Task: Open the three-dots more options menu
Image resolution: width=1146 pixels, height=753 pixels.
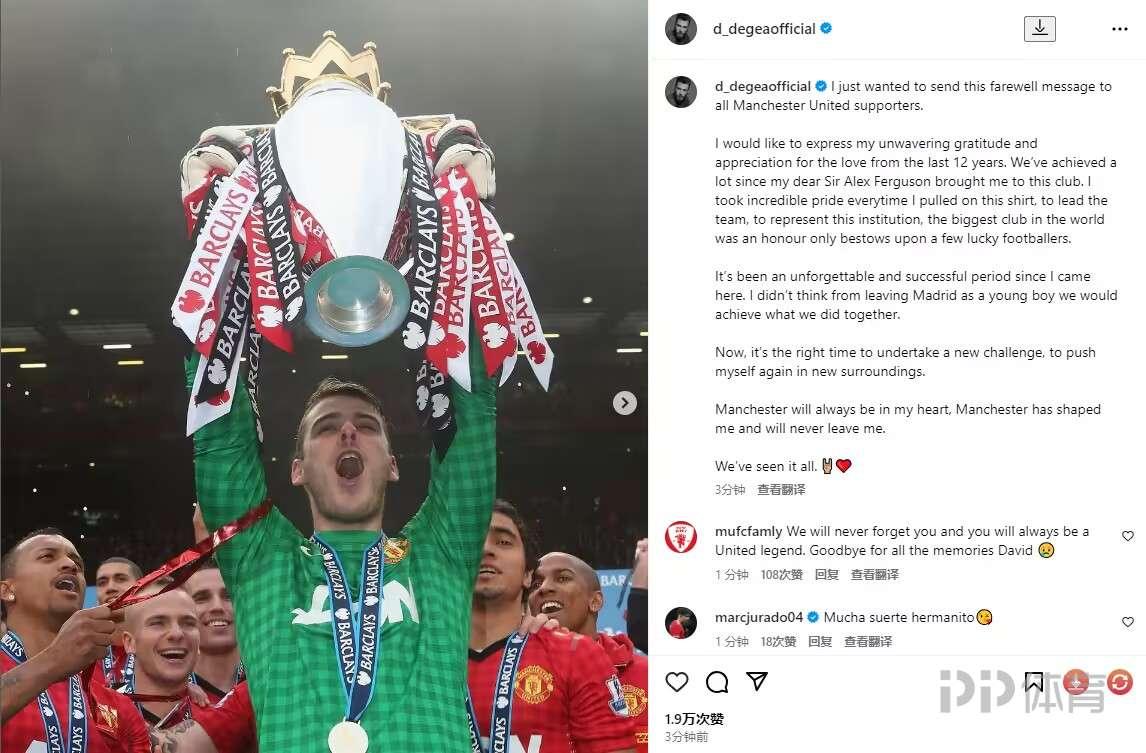Action: 1120,29
